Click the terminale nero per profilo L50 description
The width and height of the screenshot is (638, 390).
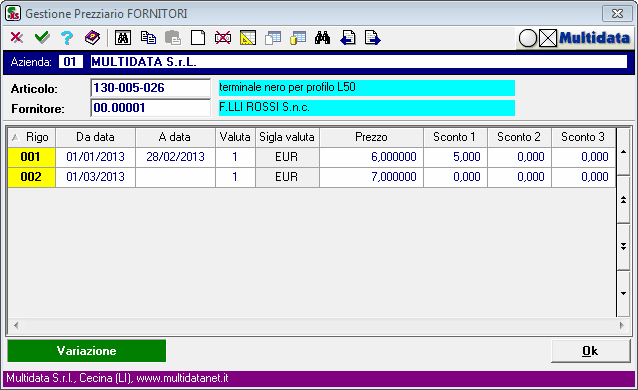(x=367, y=88)
